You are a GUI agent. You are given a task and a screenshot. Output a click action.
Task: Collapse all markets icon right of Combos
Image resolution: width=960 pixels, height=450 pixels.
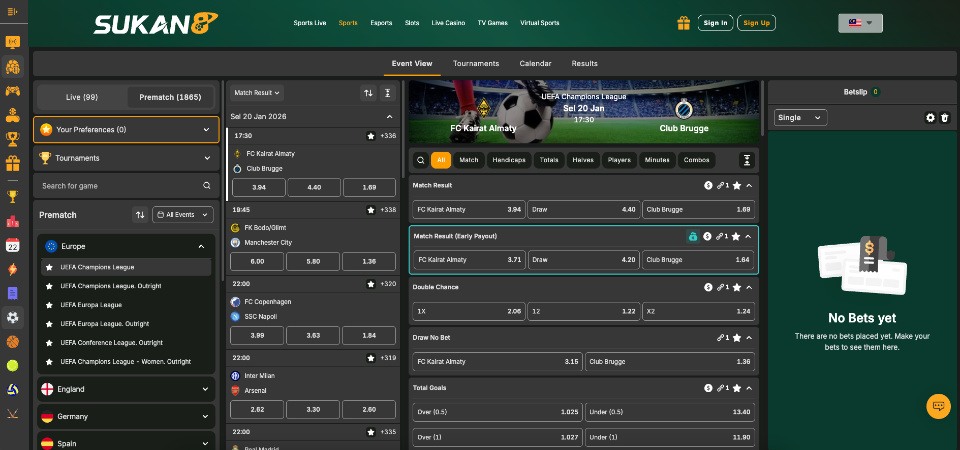coord(746,160)
